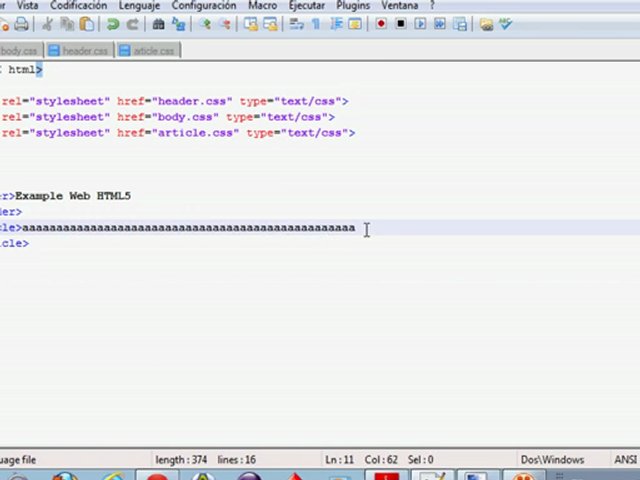Click the Dos\Windows line ending indicator

click(x=552, y=460)
